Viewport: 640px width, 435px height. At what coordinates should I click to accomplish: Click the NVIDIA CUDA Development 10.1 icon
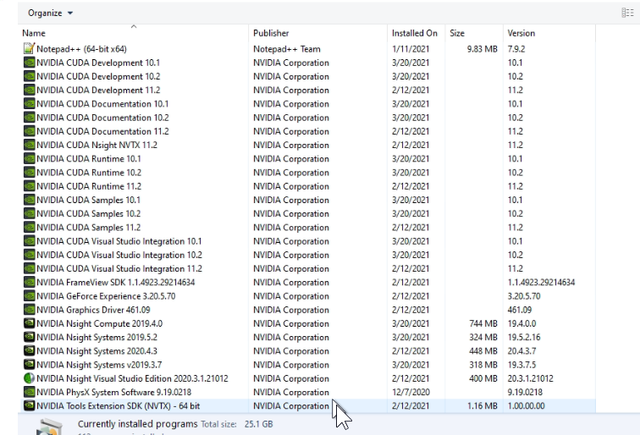[29, 62]
